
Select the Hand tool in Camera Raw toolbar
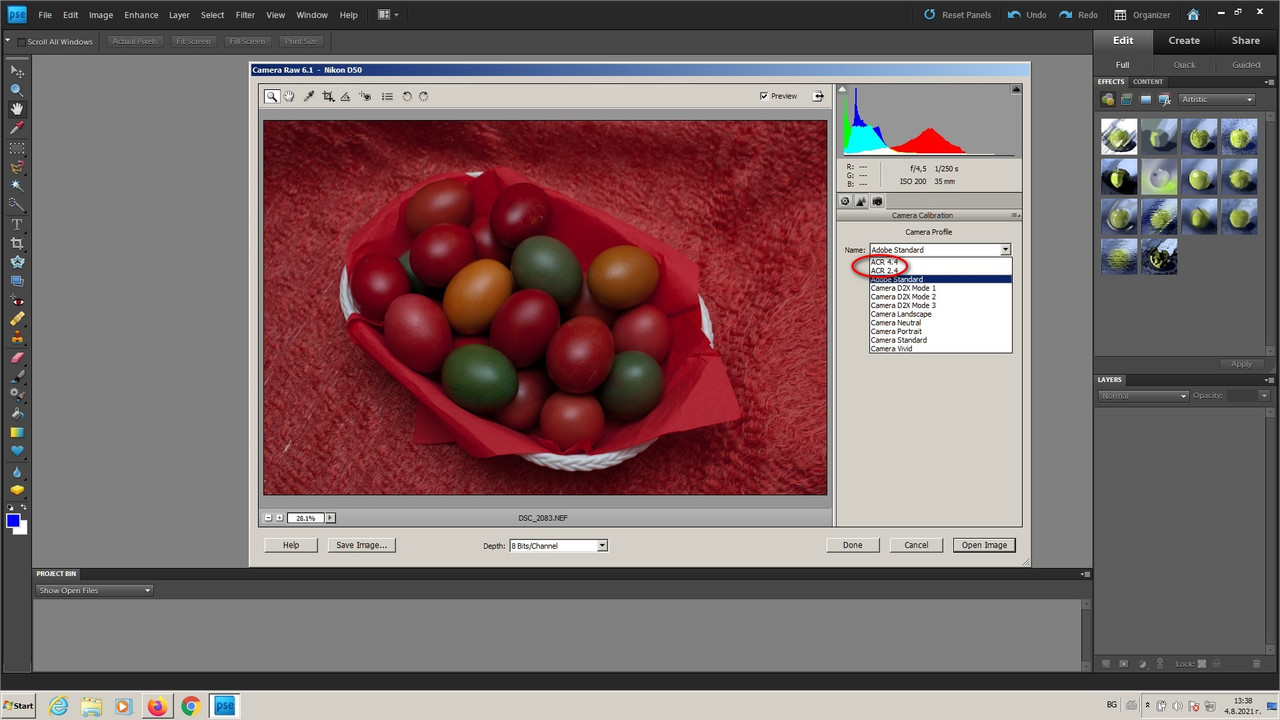click(x=289, y=96)
